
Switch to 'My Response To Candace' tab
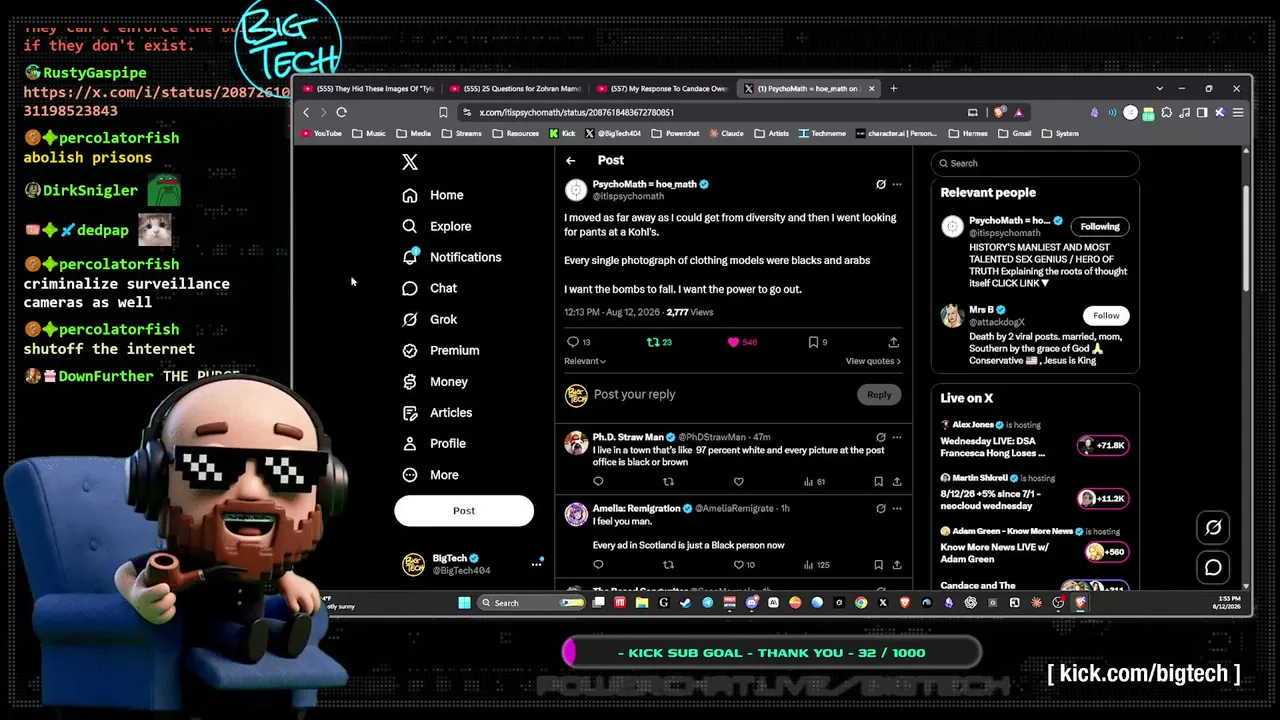click(661, 89)
